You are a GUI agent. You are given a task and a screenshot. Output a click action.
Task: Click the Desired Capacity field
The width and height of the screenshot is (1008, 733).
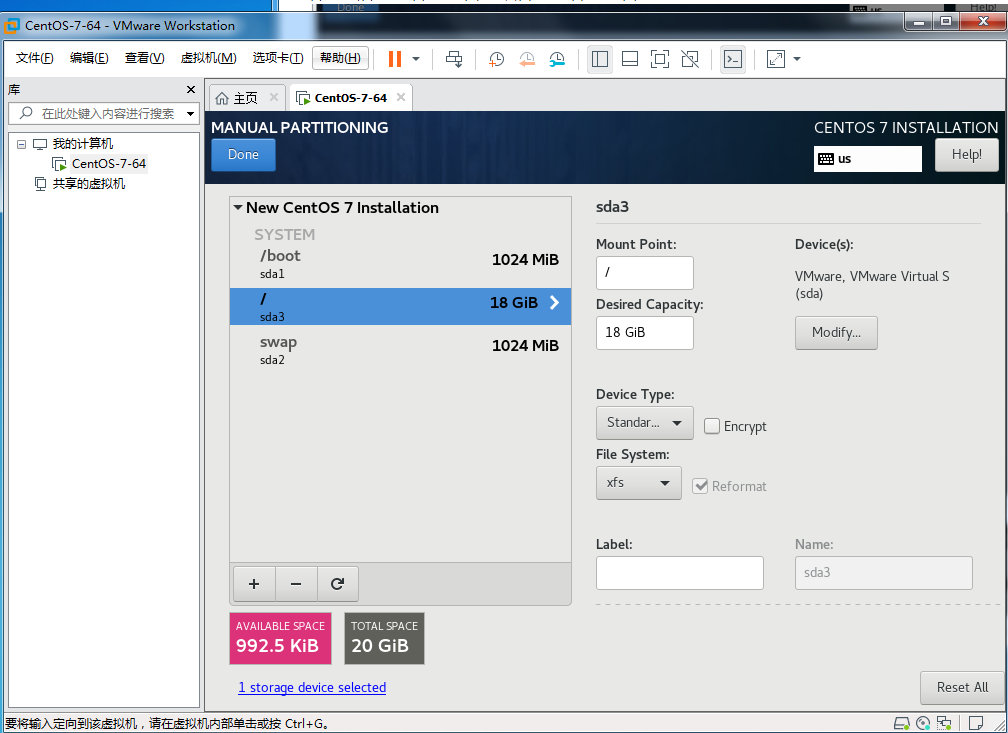[x=645, y=332]
